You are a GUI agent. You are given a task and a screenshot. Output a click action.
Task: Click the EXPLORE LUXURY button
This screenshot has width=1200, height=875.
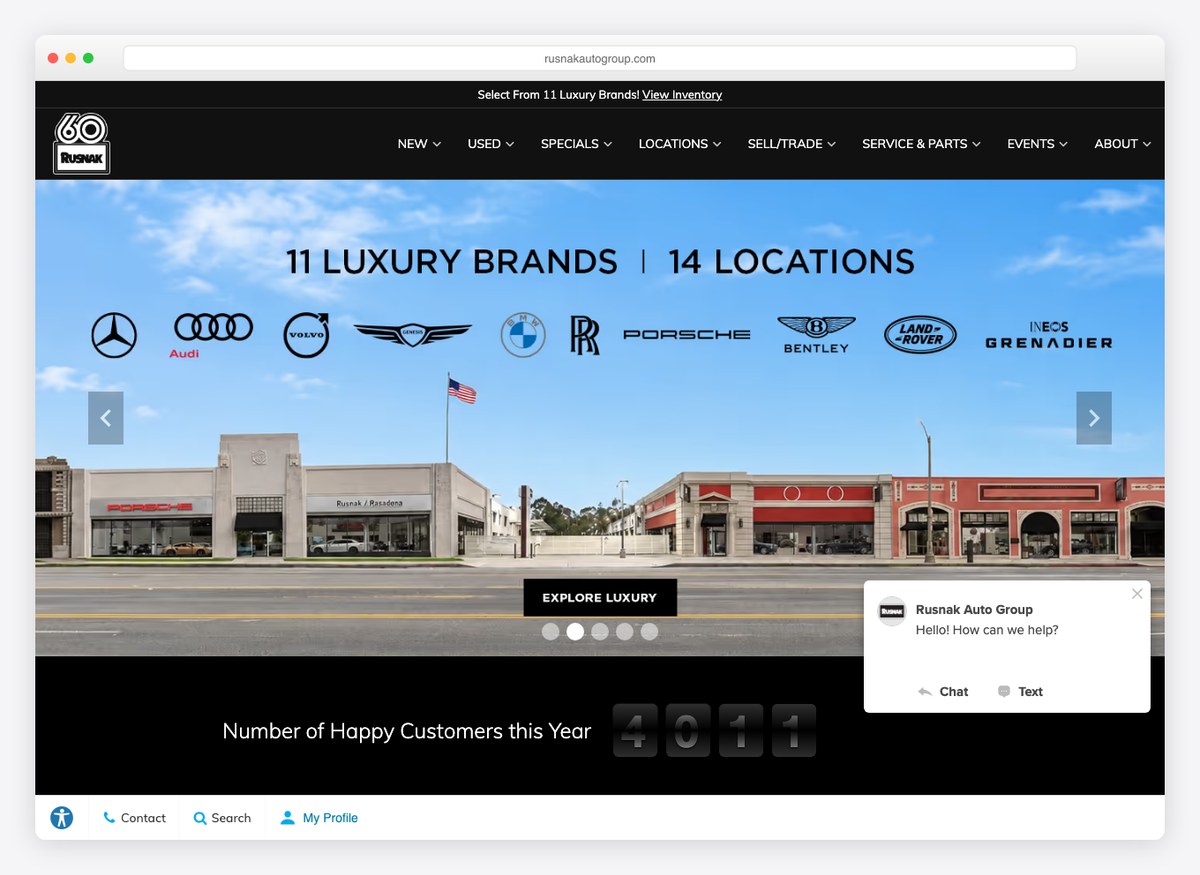[600, 598]
